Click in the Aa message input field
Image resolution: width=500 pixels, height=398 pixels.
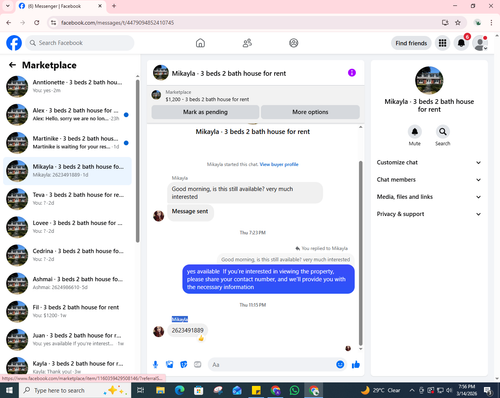click(x=272, y=365)
